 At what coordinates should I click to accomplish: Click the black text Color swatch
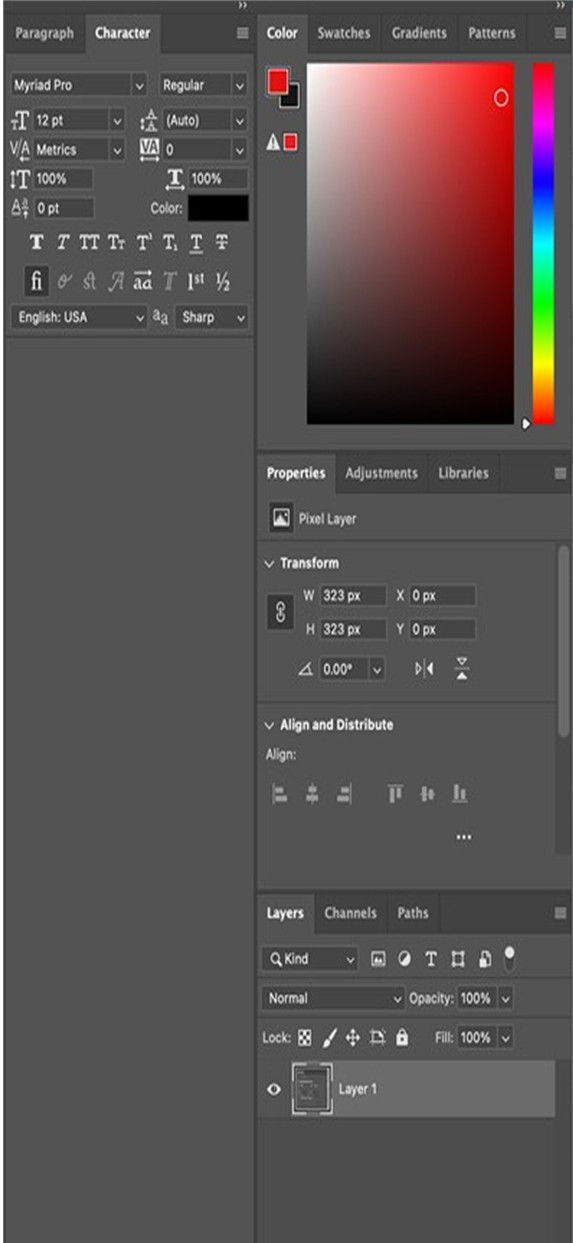tap(218, 208)
